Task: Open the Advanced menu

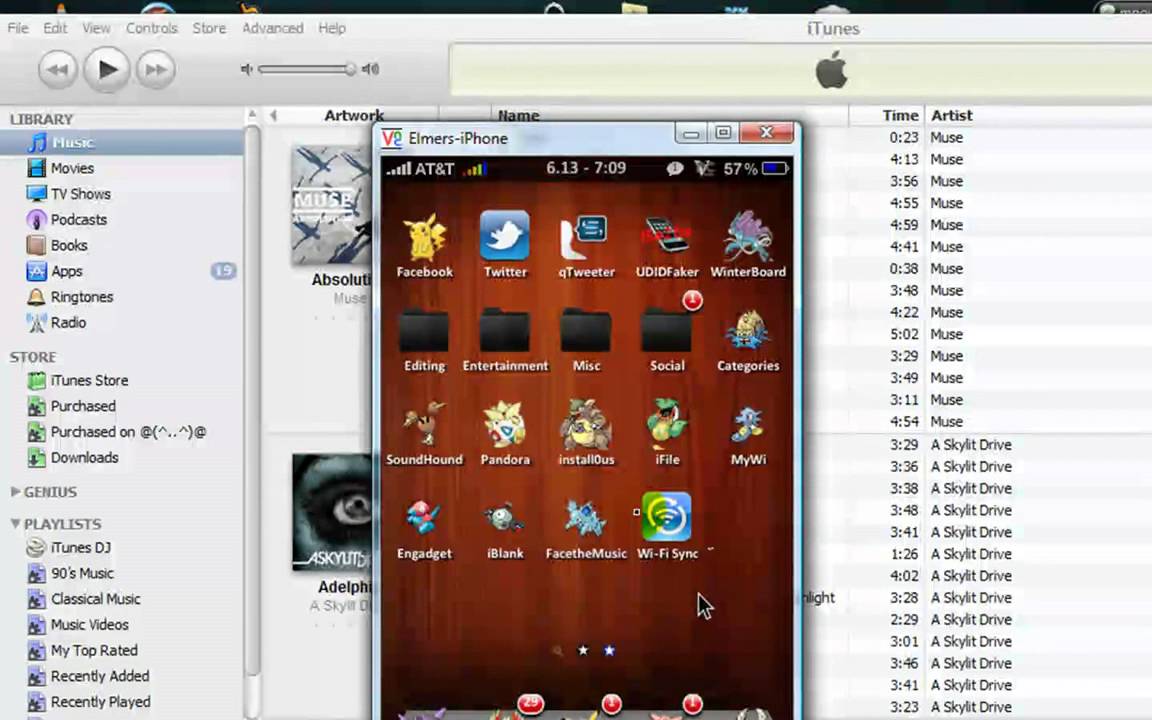Action: click(x=273, y=28)
